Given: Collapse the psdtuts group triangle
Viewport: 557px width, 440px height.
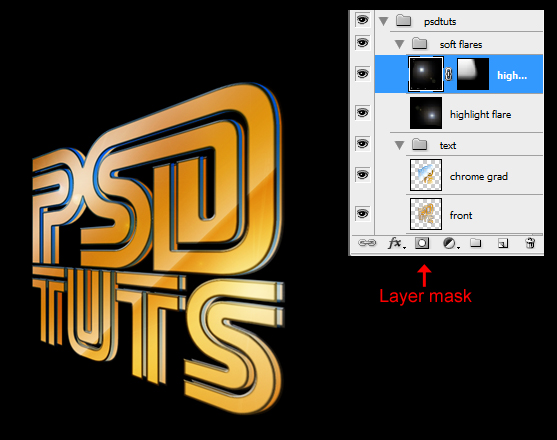Looking at the screenshot, I should (383, 21).
